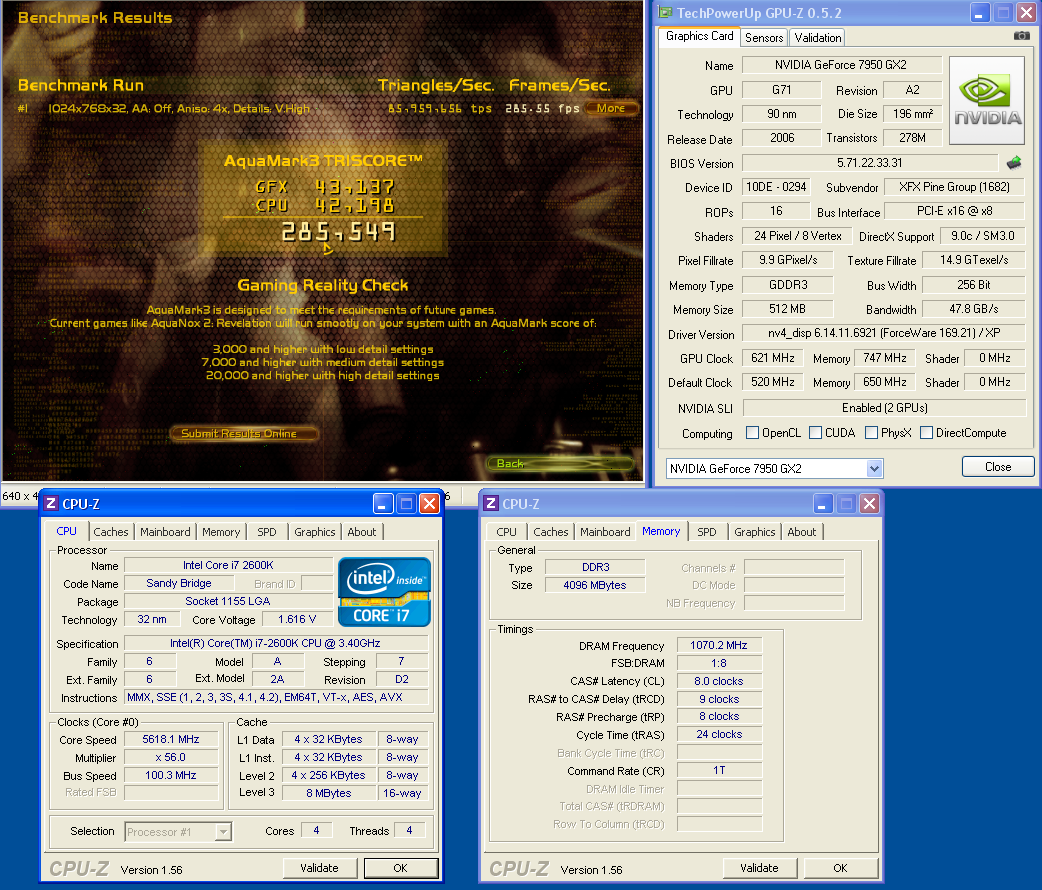Click the BIOS save chip icon in GPU-Z
1042x890 pixels.
point(1014,163)
